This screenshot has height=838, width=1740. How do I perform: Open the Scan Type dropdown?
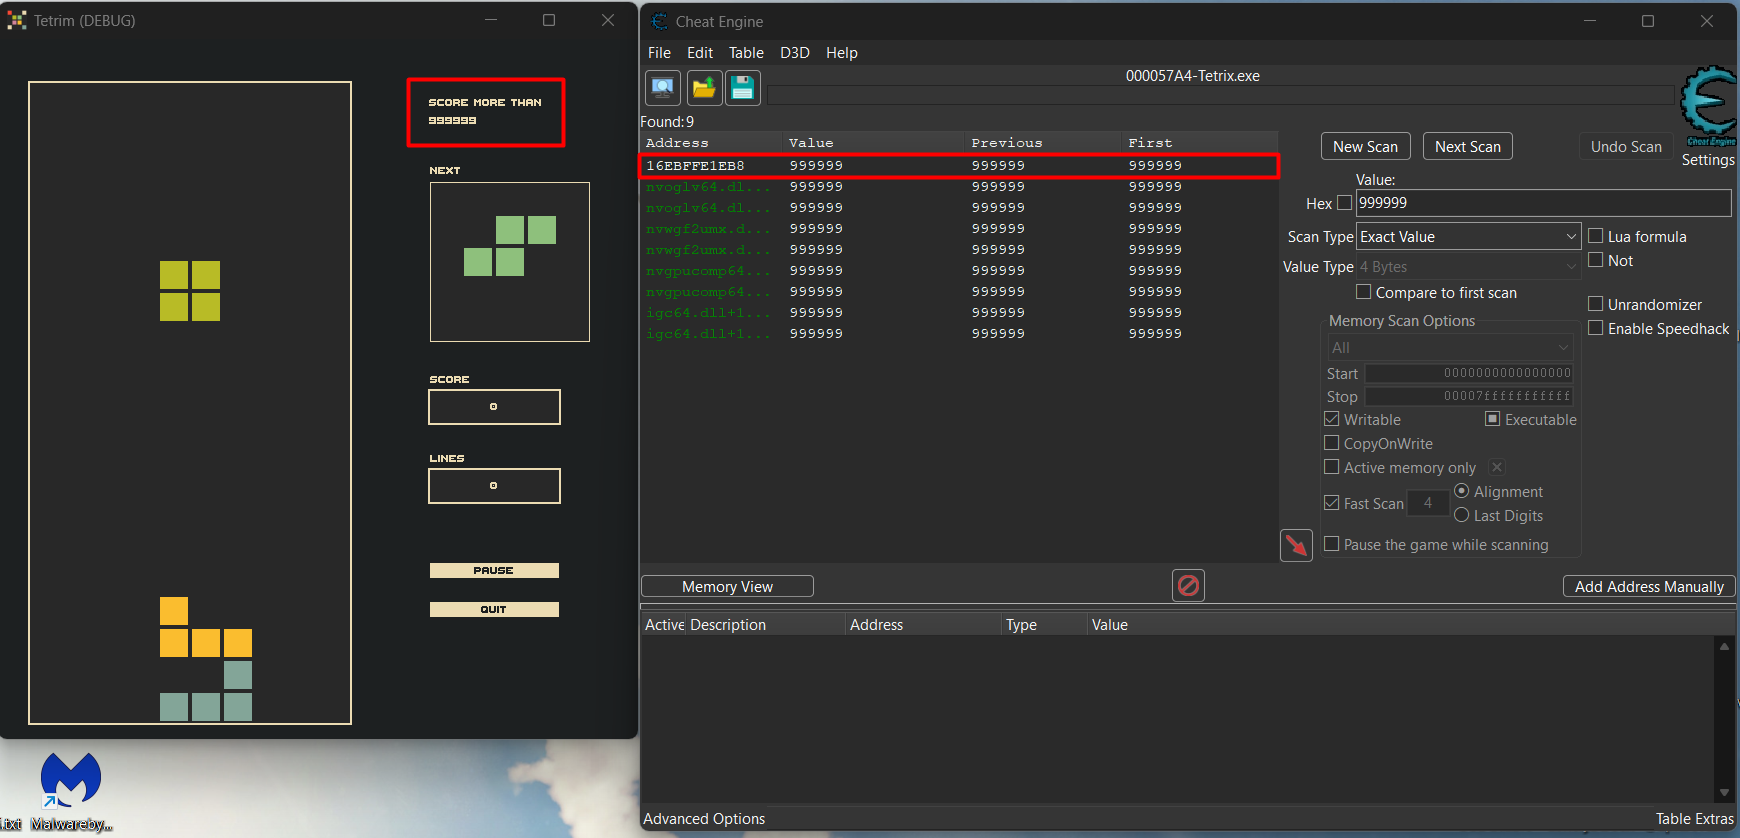click(1468, 236)
